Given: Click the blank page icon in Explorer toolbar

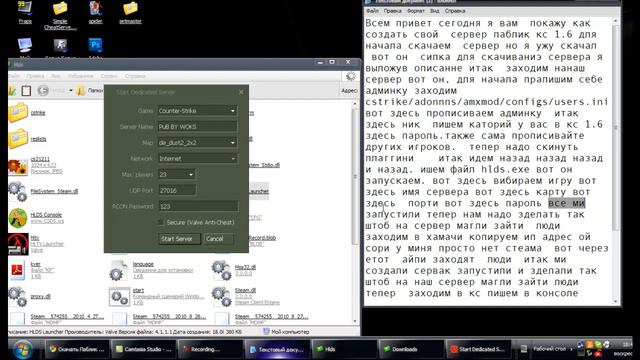Looking at the screenshot, I should (x=27, y=91).
